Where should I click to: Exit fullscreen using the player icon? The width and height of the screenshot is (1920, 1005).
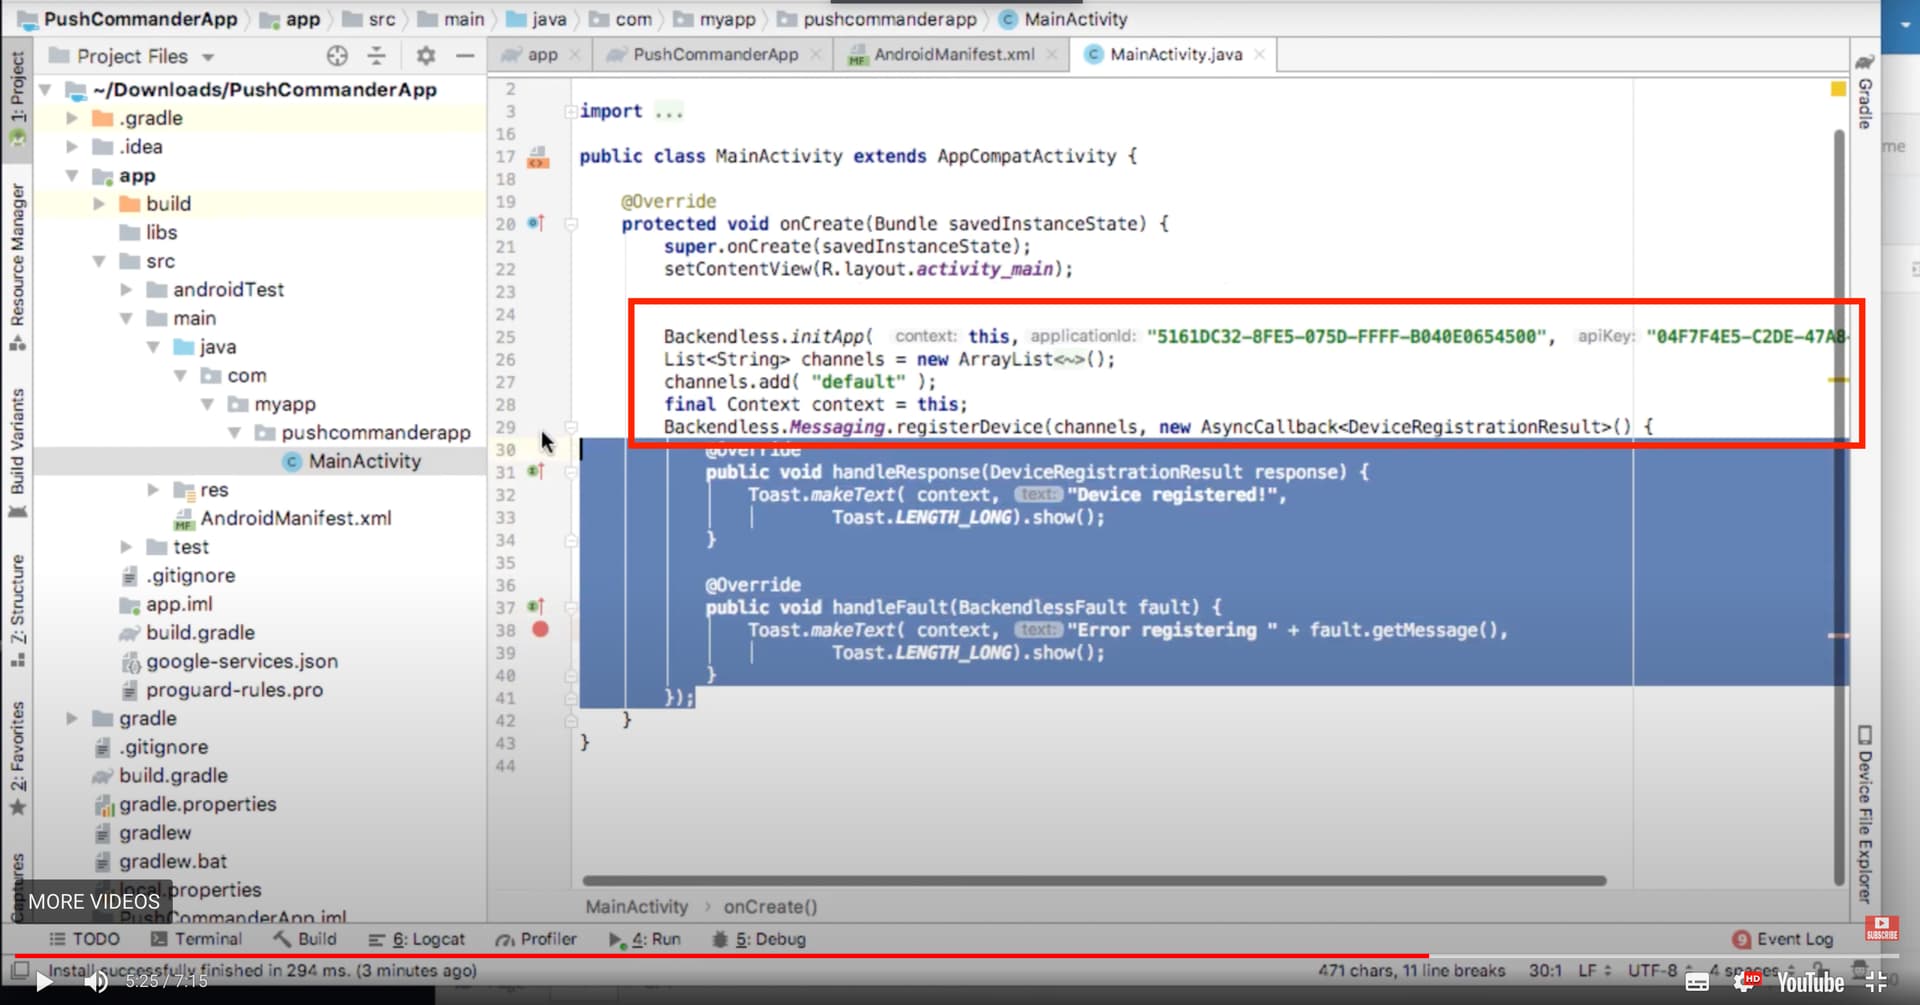coord(1876,983)
